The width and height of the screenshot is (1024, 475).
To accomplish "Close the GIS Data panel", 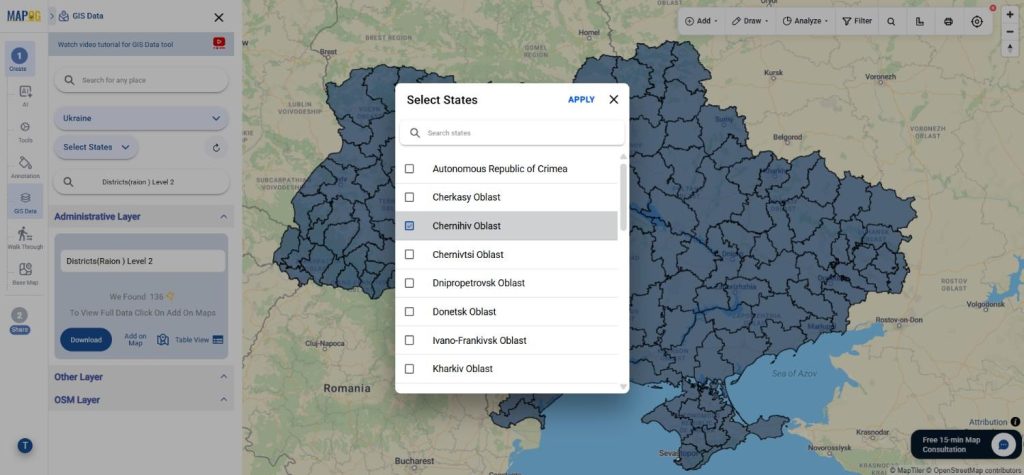I will point(219,18).
